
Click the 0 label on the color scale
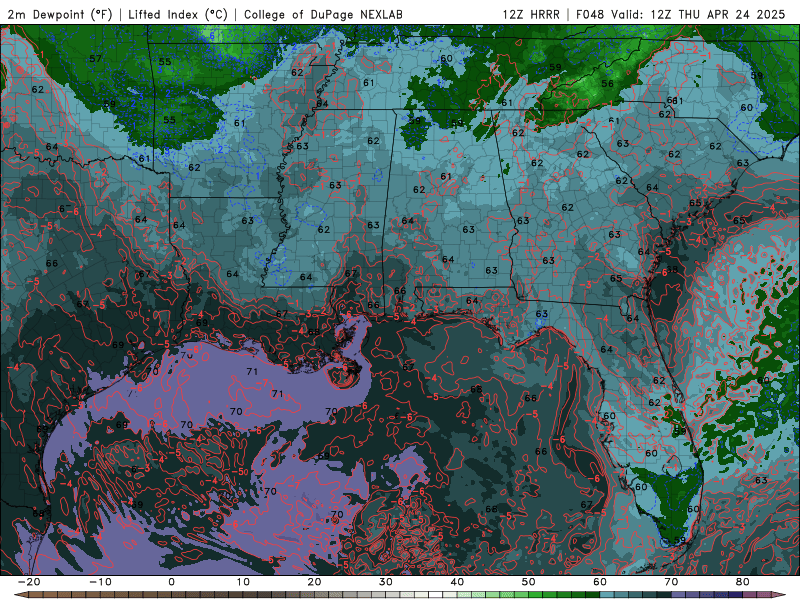pos(171,582)
